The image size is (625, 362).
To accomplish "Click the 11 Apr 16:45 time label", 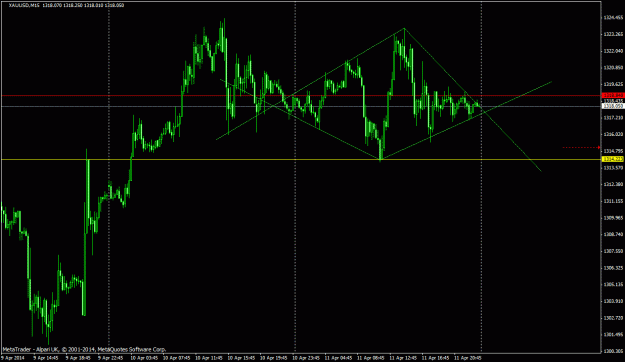I will point(435,358).
